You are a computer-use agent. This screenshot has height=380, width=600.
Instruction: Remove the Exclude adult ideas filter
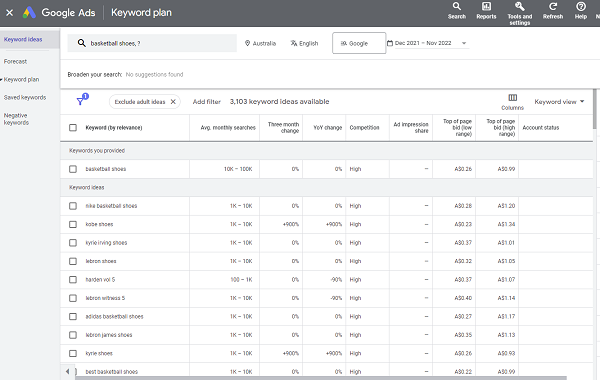(x=173, y=102)
